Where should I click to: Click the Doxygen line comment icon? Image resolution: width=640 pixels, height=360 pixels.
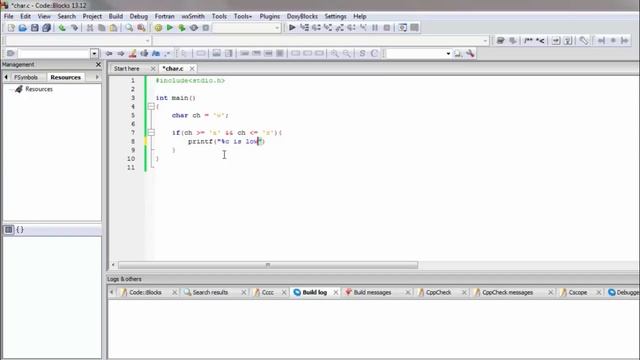pos(540,40)
